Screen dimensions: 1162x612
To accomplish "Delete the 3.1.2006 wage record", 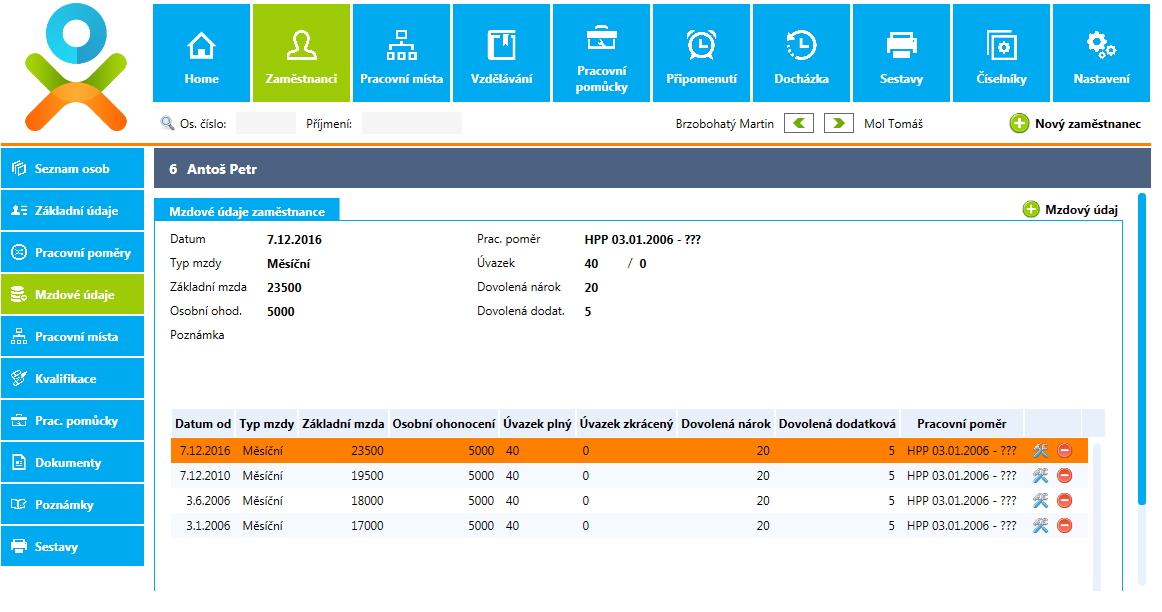I will coord(1065,526).
